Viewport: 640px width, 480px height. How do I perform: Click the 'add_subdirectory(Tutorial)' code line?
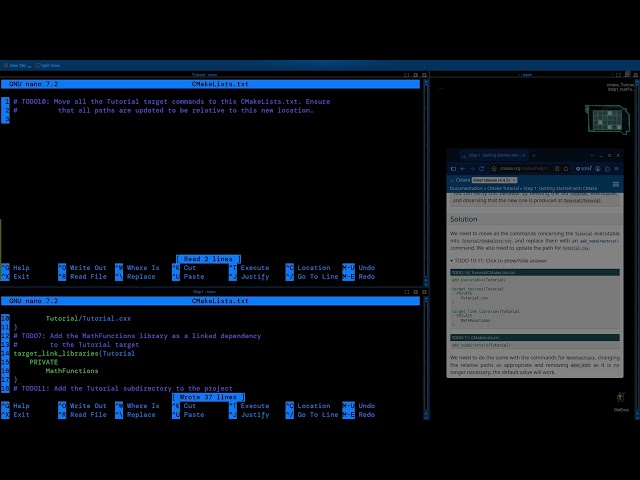481,345
